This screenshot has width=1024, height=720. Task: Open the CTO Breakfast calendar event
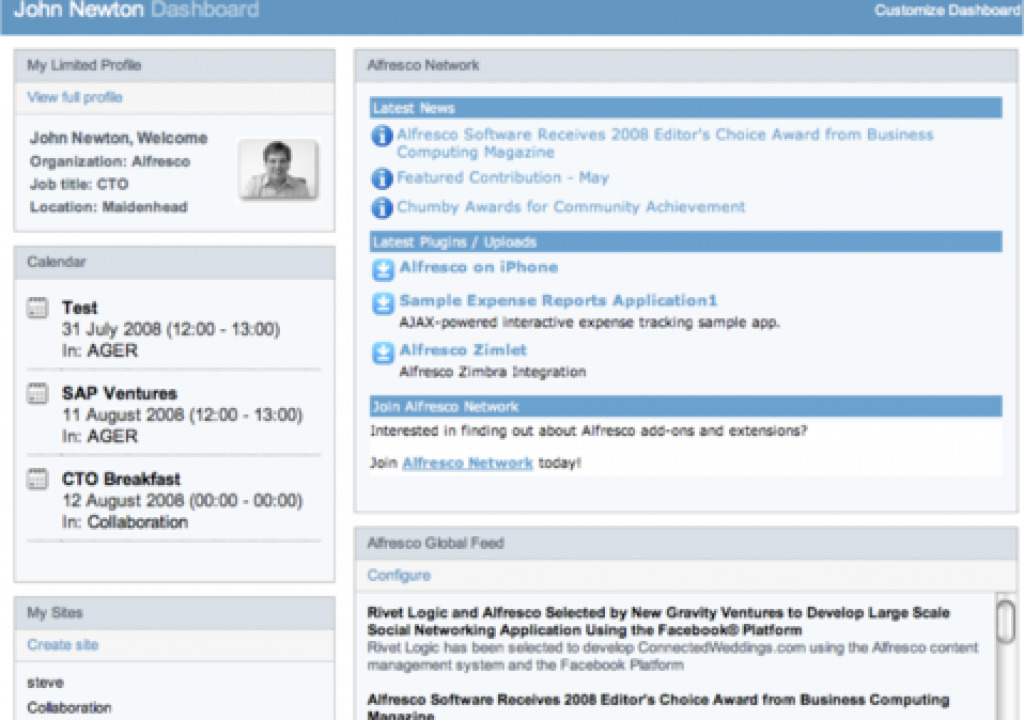click(121, 479)
